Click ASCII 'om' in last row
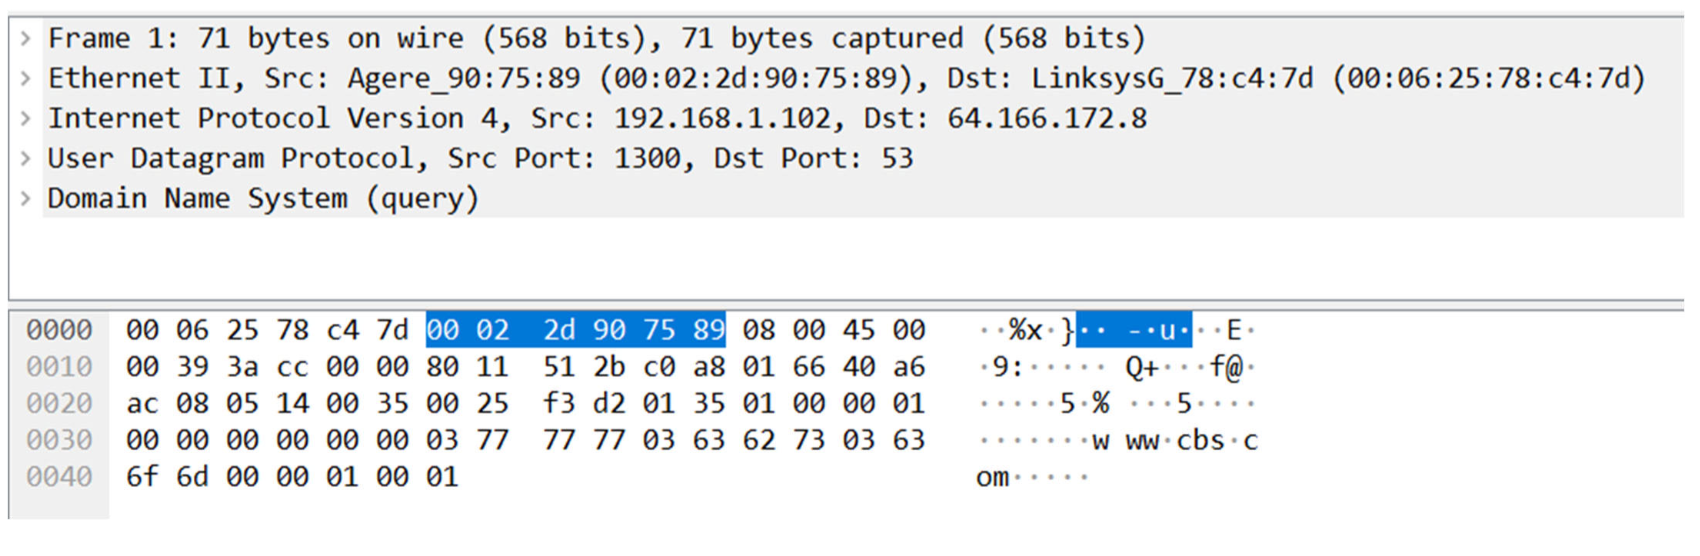 coord(993,477)
